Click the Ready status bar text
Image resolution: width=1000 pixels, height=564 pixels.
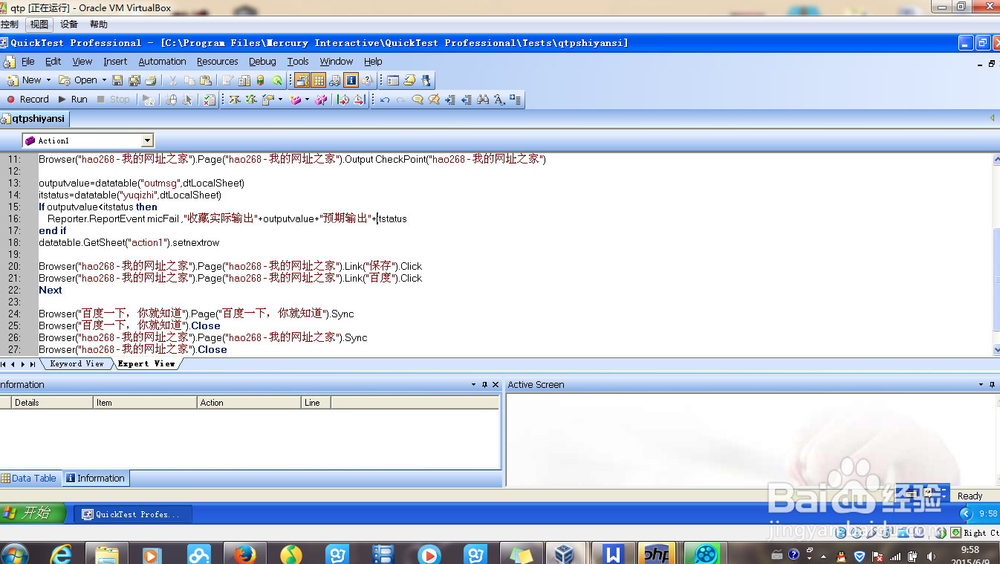click(x=969, y=496)
